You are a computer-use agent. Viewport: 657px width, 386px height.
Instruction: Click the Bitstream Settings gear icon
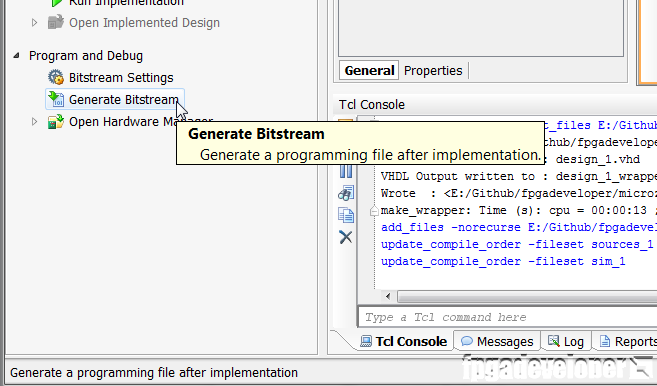point(55,78)
